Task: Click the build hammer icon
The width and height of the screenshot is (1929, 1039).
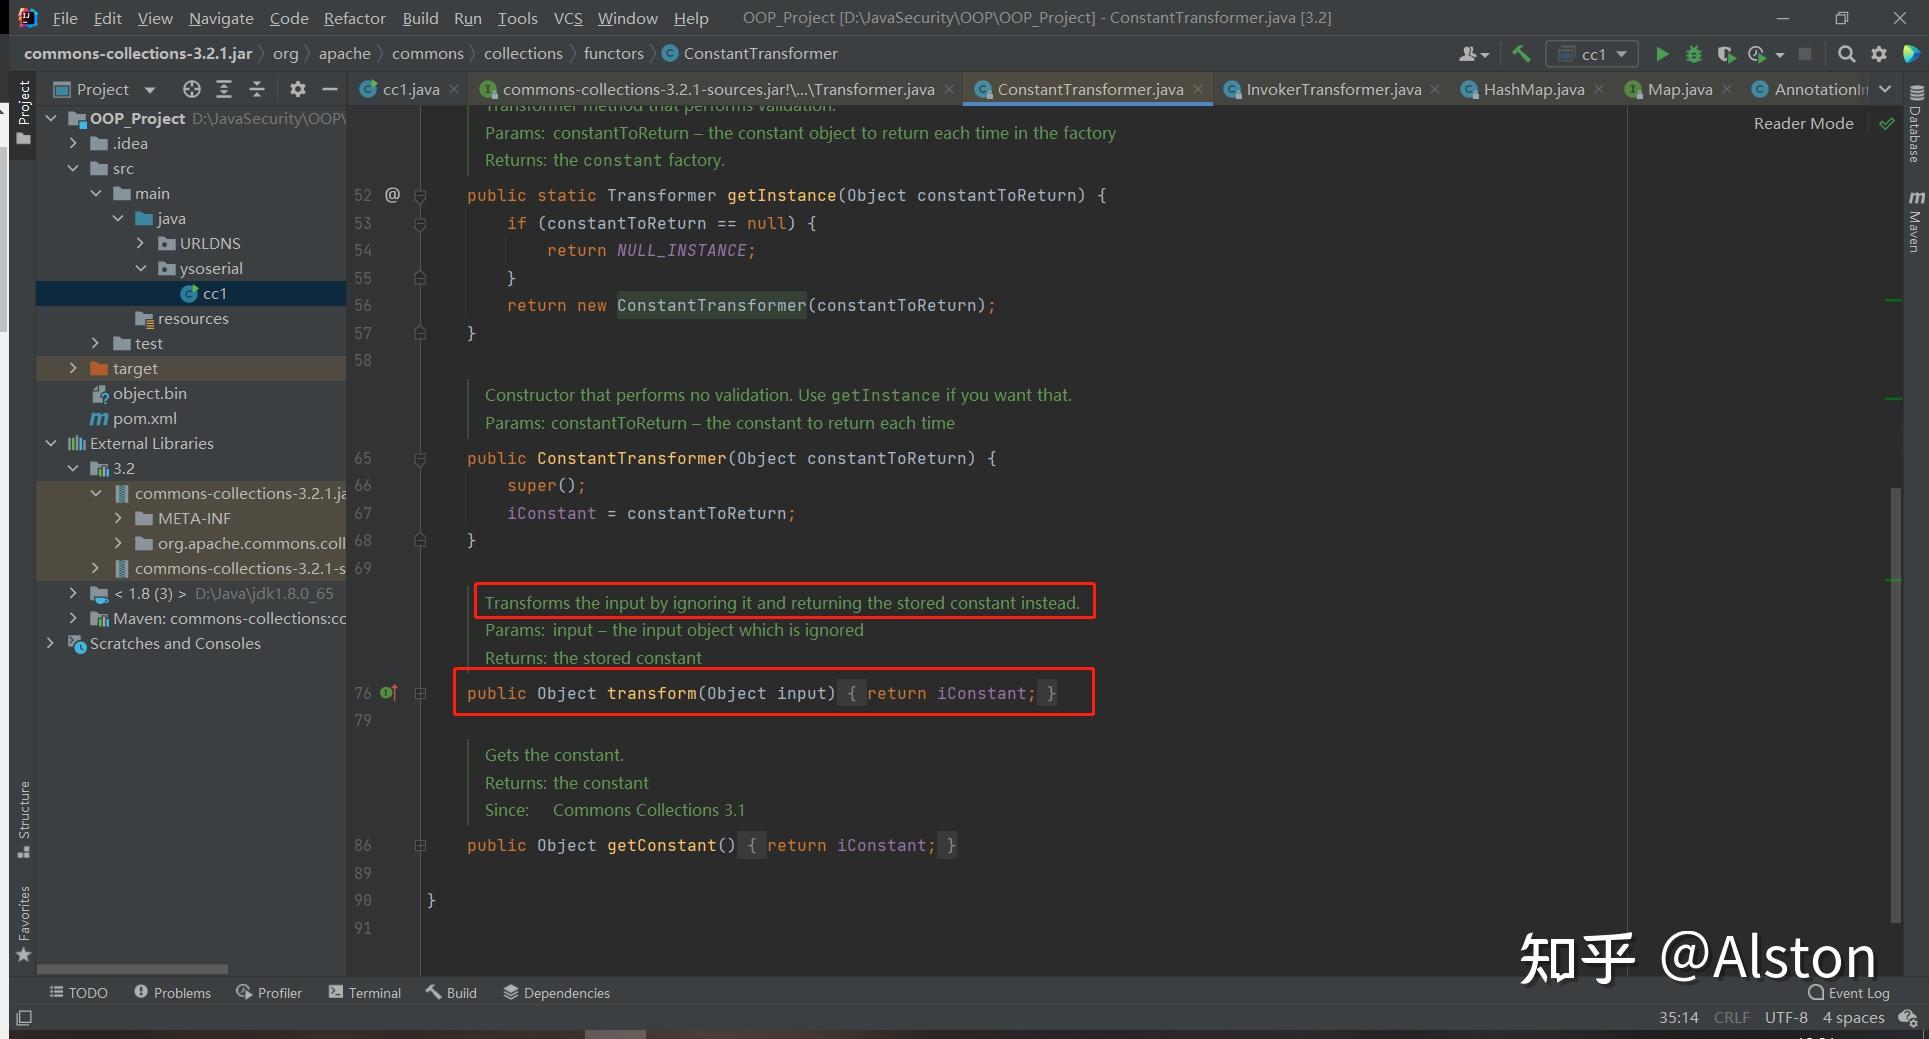Action: tap(1521, 53)
